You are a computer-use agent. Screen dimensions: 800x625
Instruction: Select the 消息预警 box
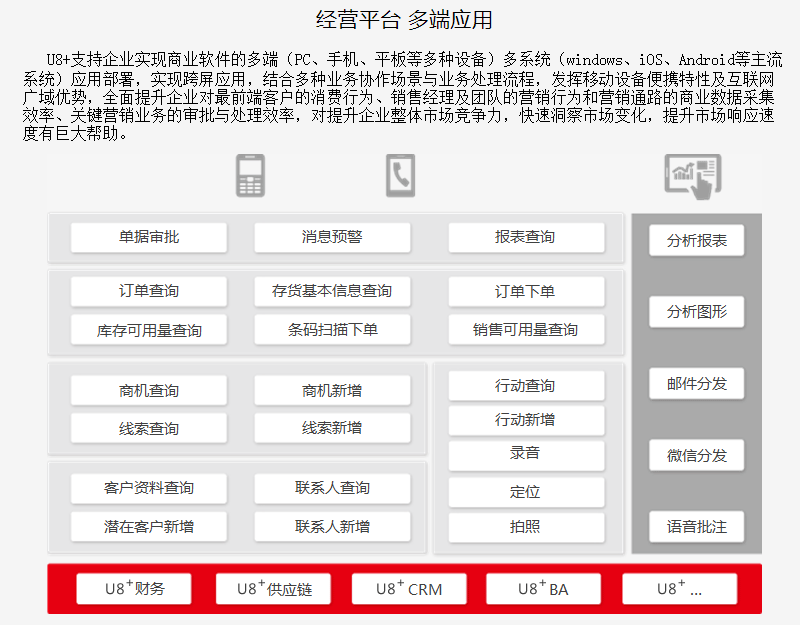pyautogui.click(x=332, y=237)
